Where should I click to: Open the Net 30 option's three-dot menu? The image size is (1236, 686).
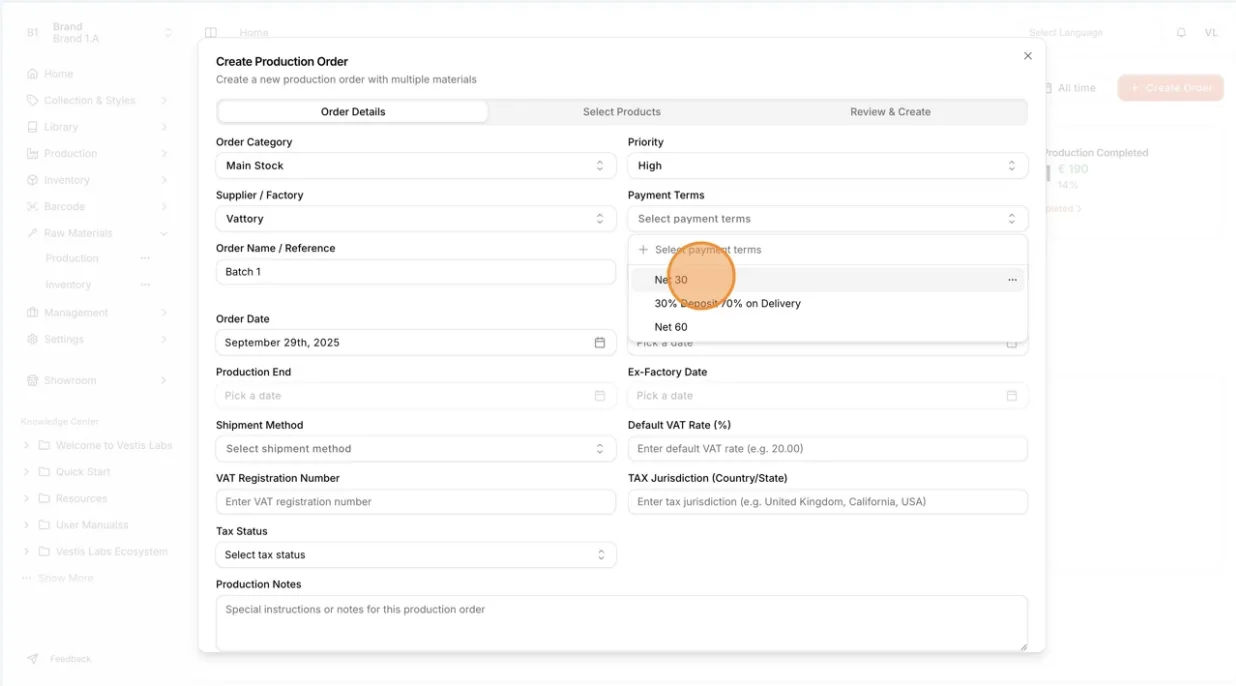tap(1012, 280)
